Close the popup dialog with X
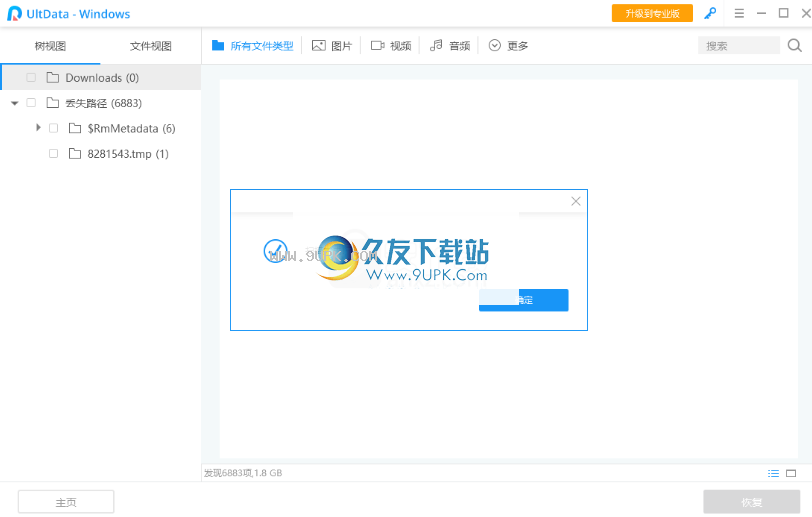The image size is (812, 517). (575, 202)
